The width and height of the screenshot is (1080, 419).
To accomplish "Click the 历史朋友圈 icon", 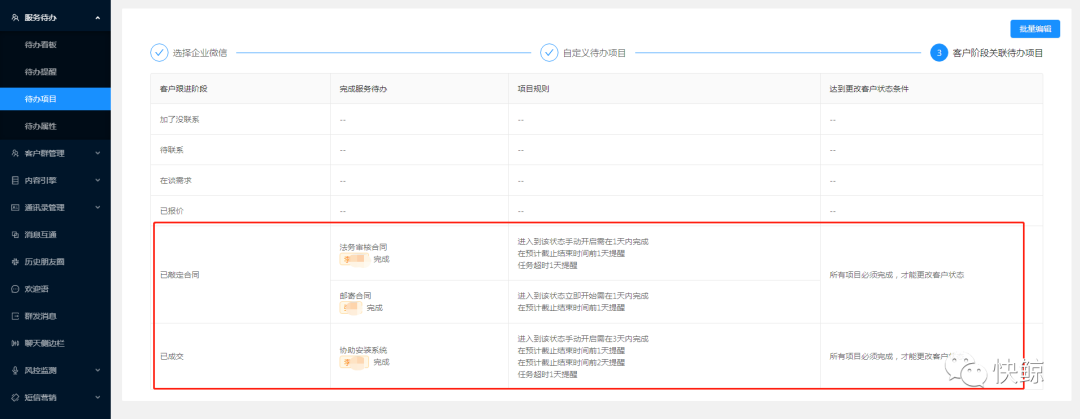I will click(x=14, y=261).
